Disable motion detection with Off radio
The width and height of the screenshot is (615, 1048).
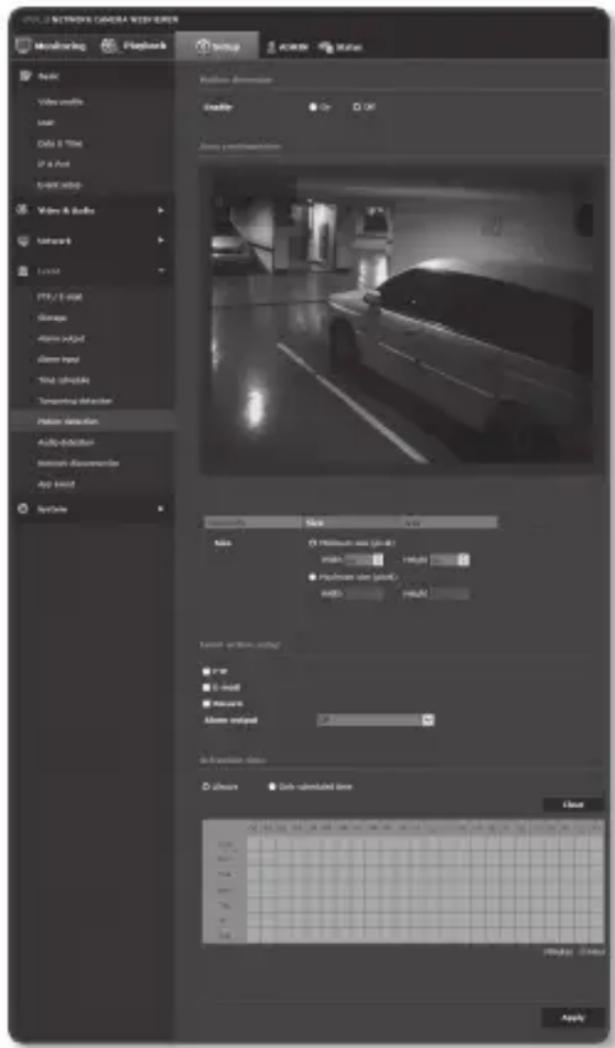357,107
